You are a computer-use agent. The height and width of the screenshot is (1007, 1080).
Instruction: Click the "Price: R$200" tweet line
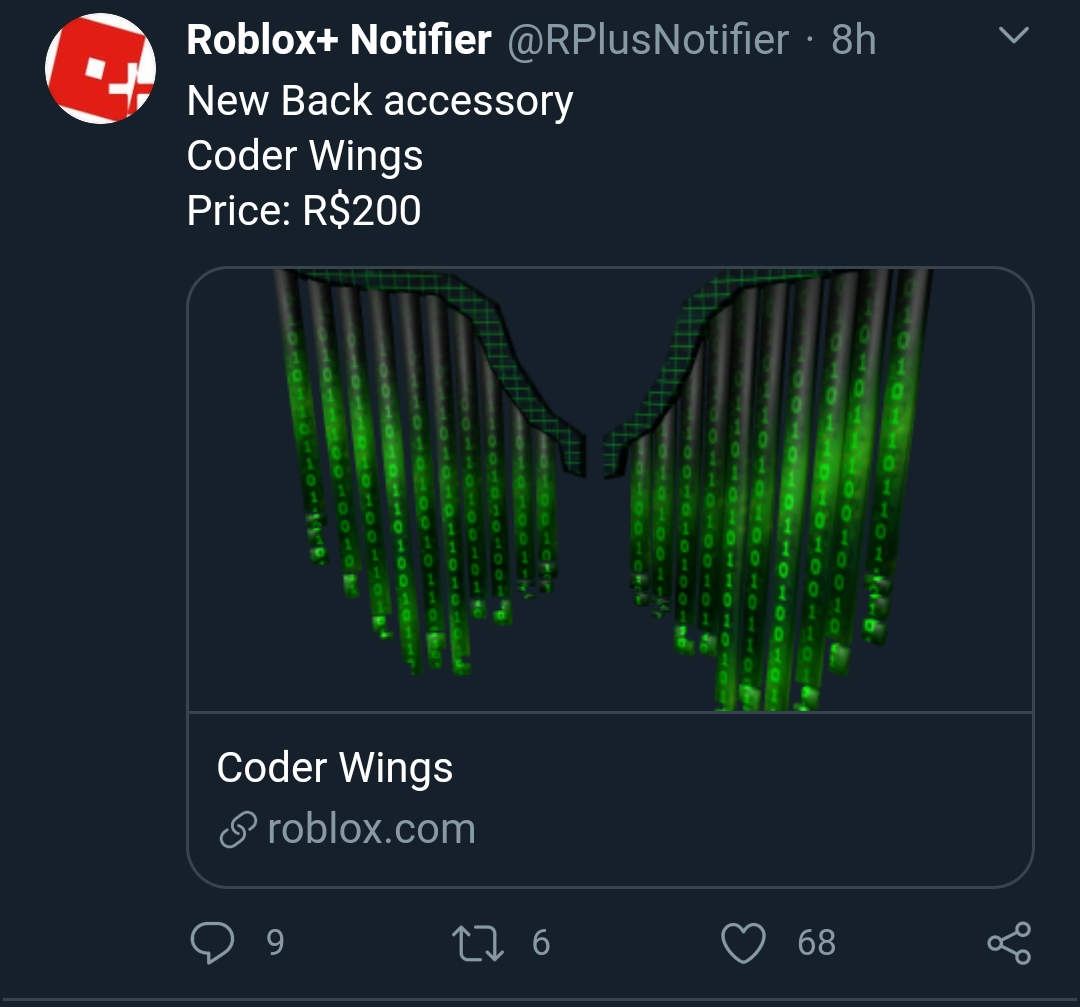[x=304, y=210]
